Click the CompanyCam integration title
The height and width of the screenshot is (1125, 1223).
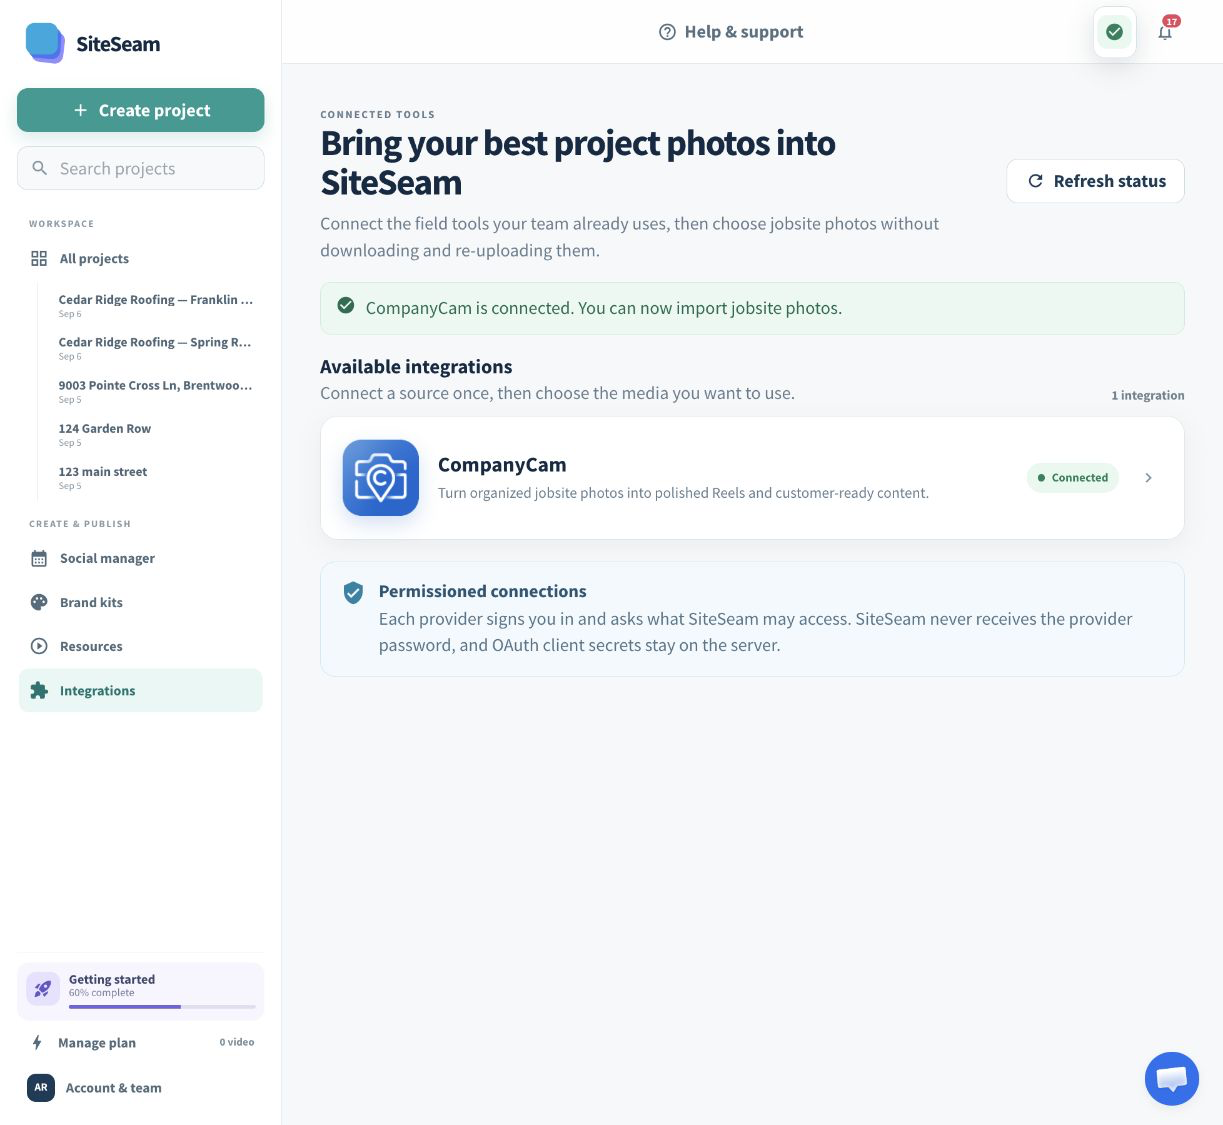click(x=502, y=465)
